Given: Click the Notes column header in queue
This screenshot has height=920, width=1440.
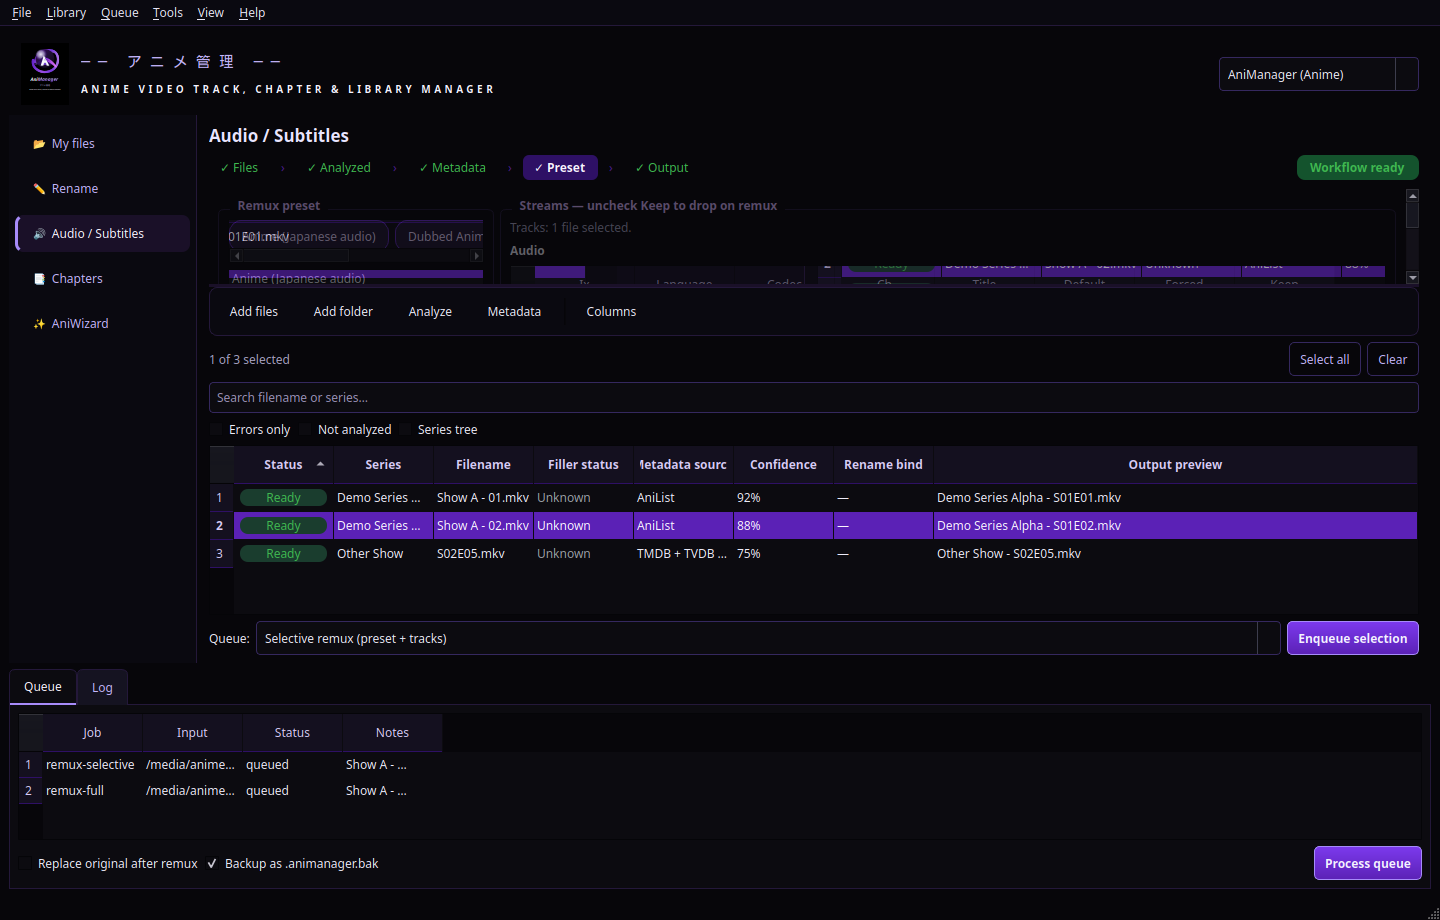Looking at the screenshot, I should click(x=392, y=733).
